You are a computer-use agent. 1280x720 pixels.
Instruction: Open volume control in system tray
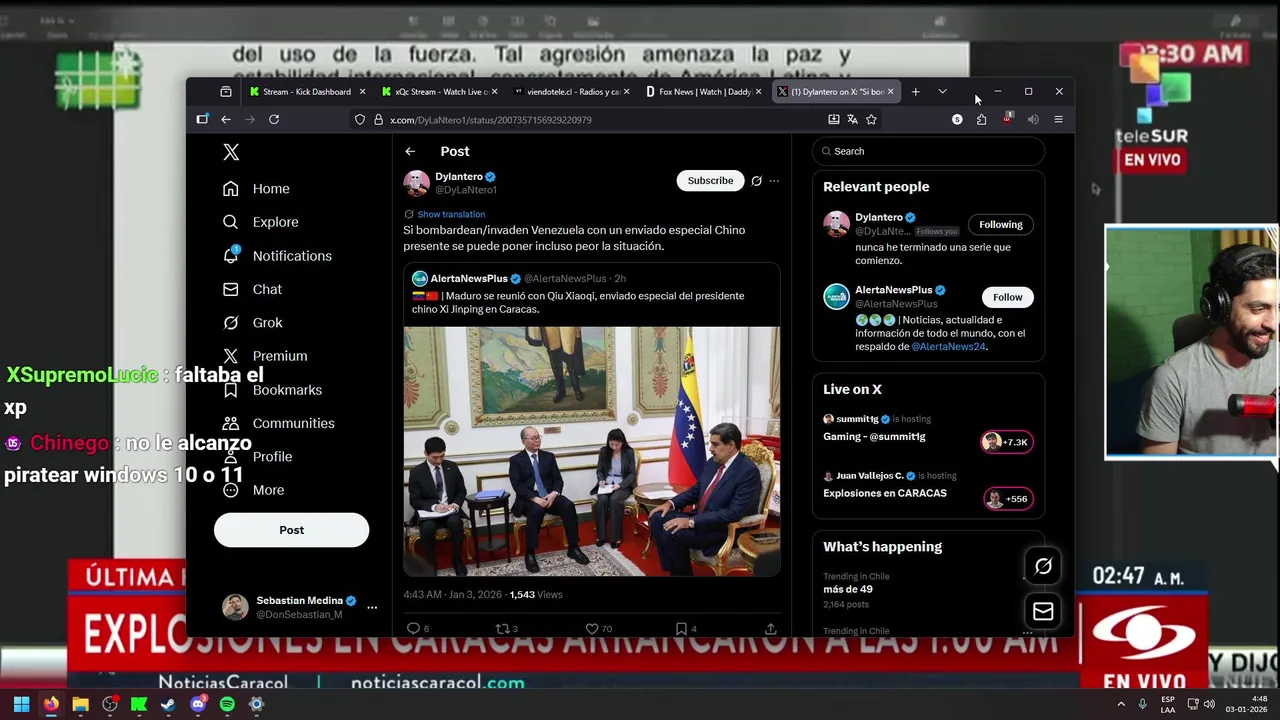point(1209,704)
